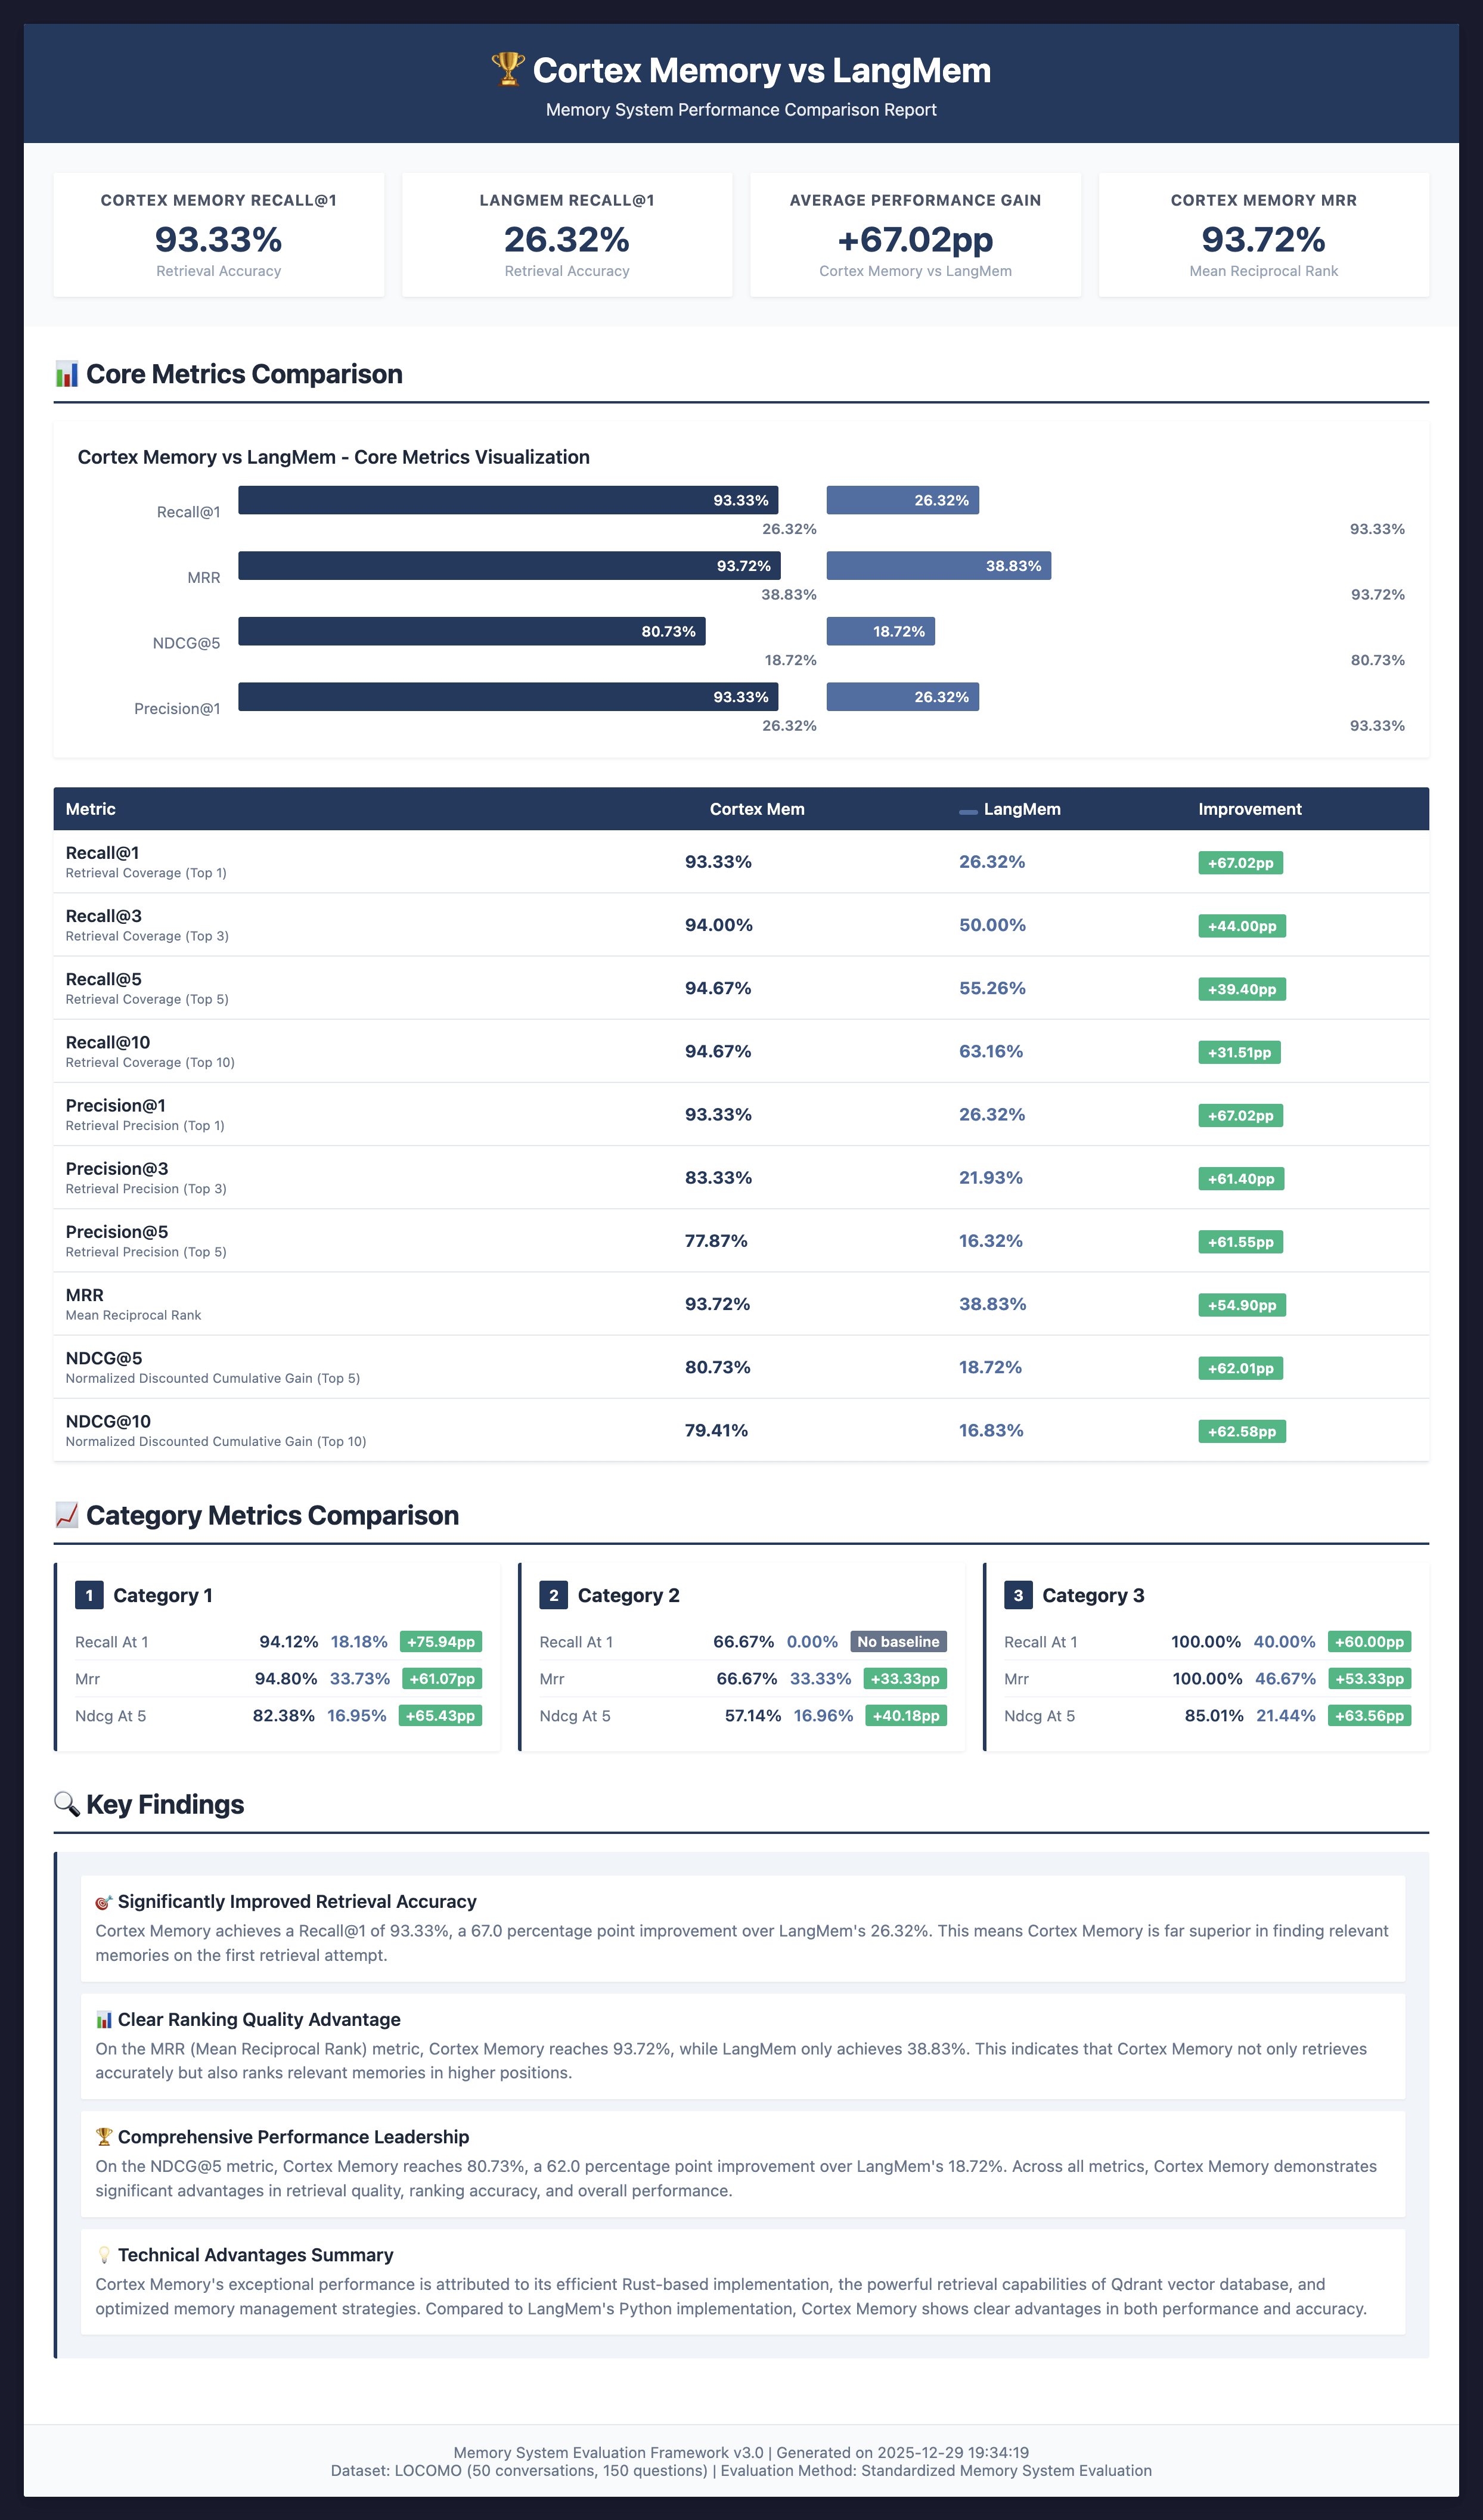The image size is (1483, 2520).
Task: Click the Cortex Memory Recall@1 summary card
Action: [x=218, y=235]
